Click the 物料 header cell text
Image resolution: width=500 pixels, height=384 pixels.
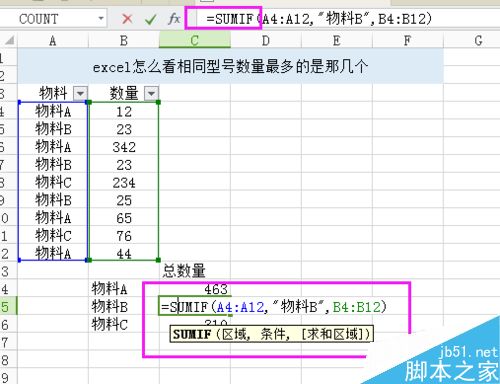(x=53, y=93)
